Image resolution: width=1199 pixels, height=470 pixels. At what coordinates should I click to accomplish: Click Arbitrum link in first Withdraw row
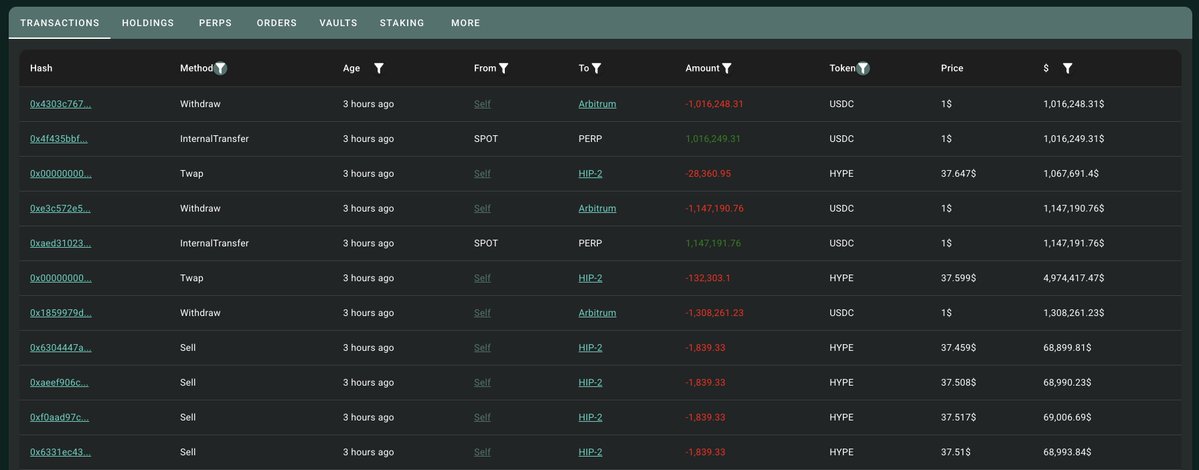[597, 104]
